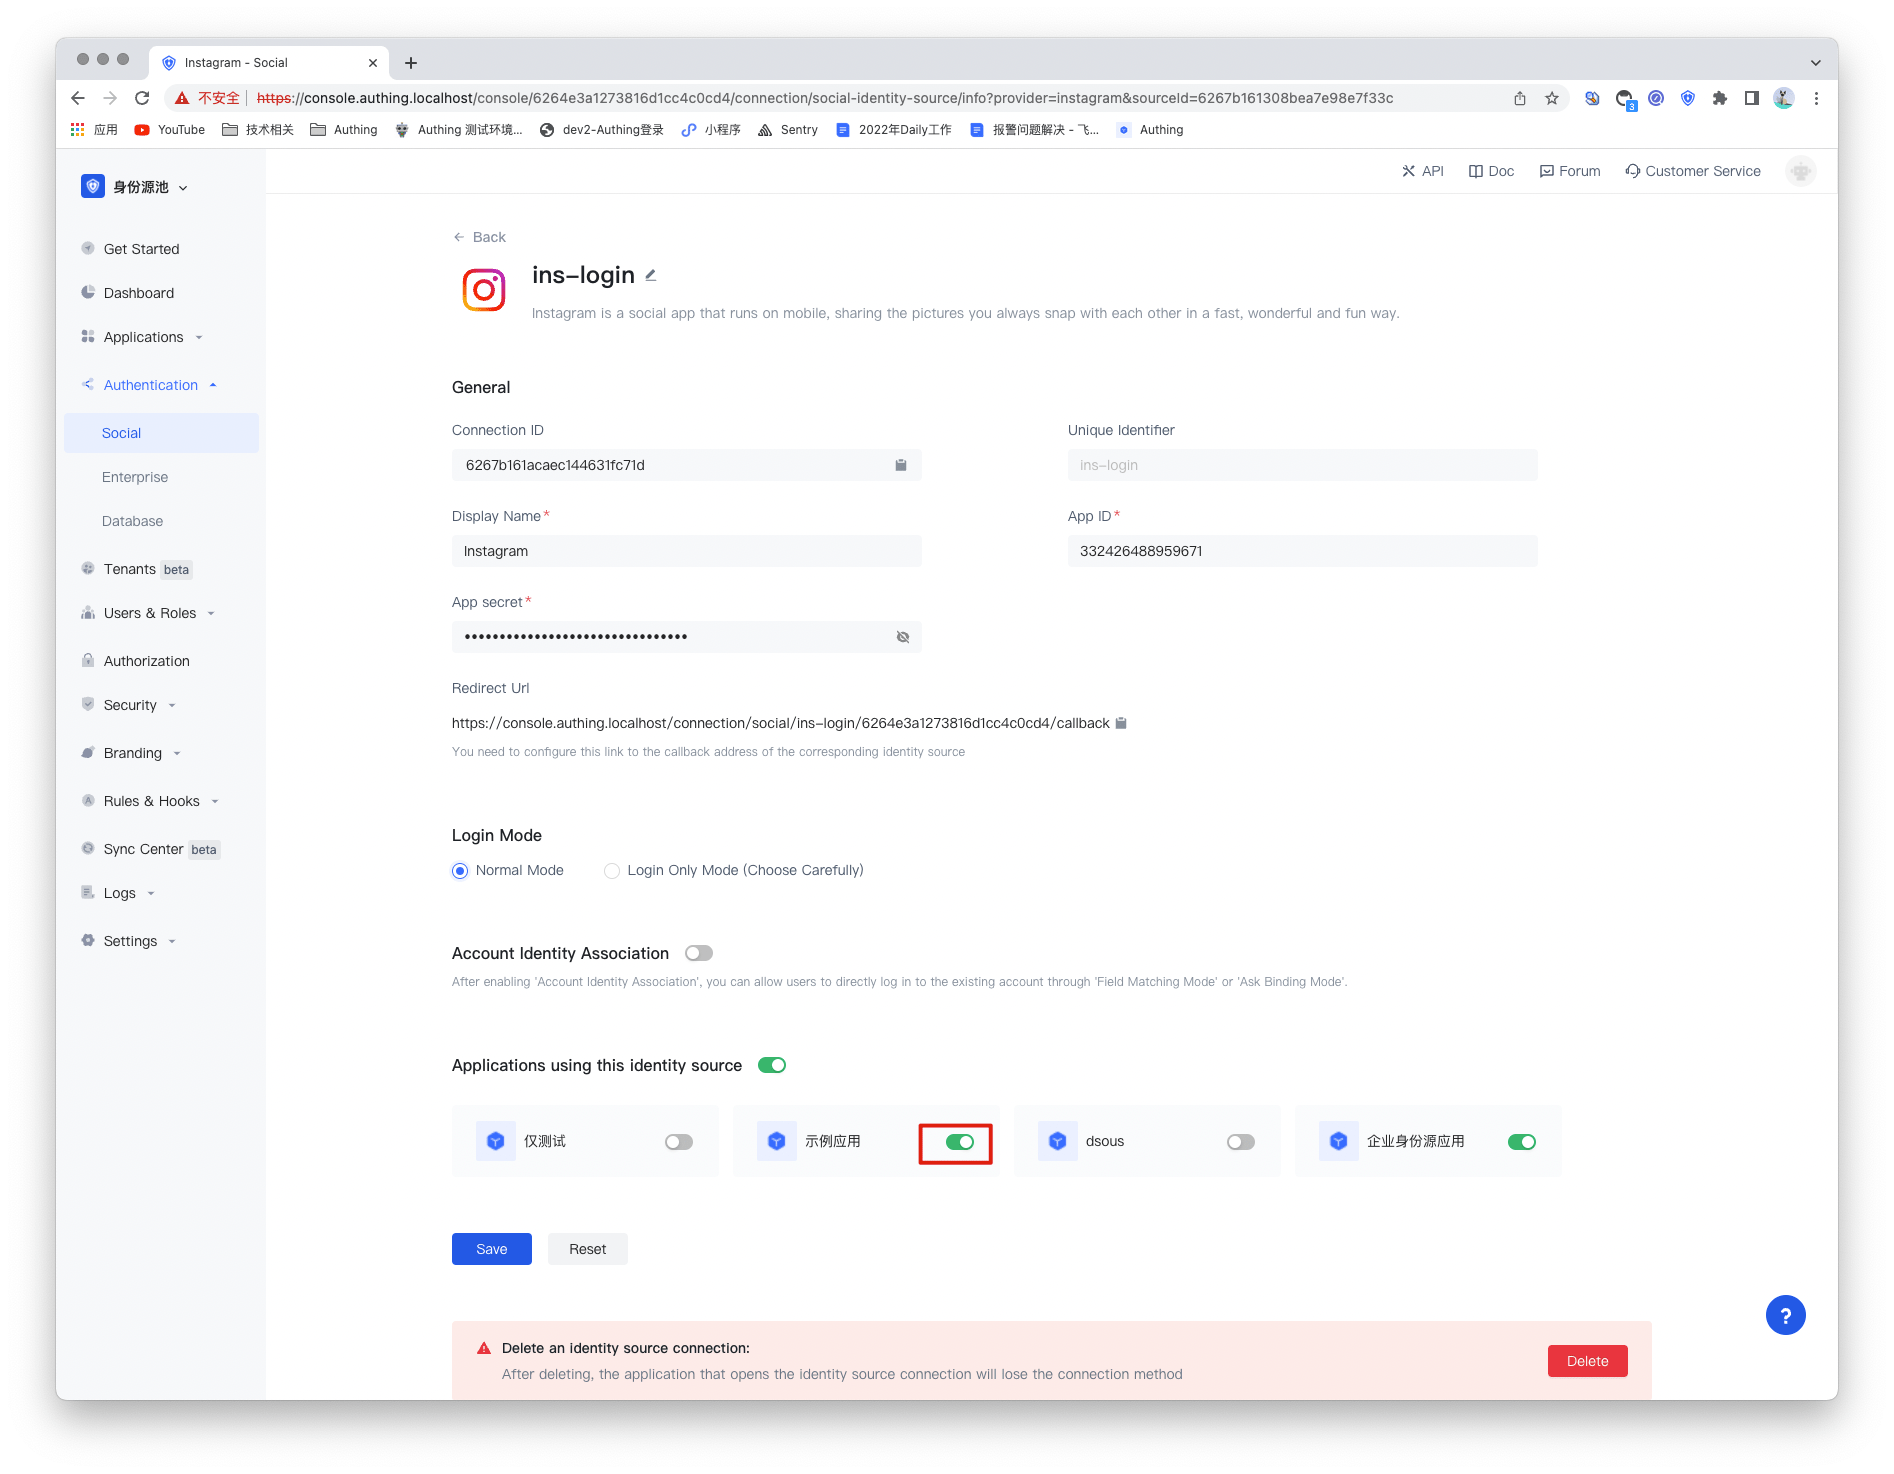1894x1474 pixels.
Task: Open Enterprise under Authentication
Action: [135, 477]
